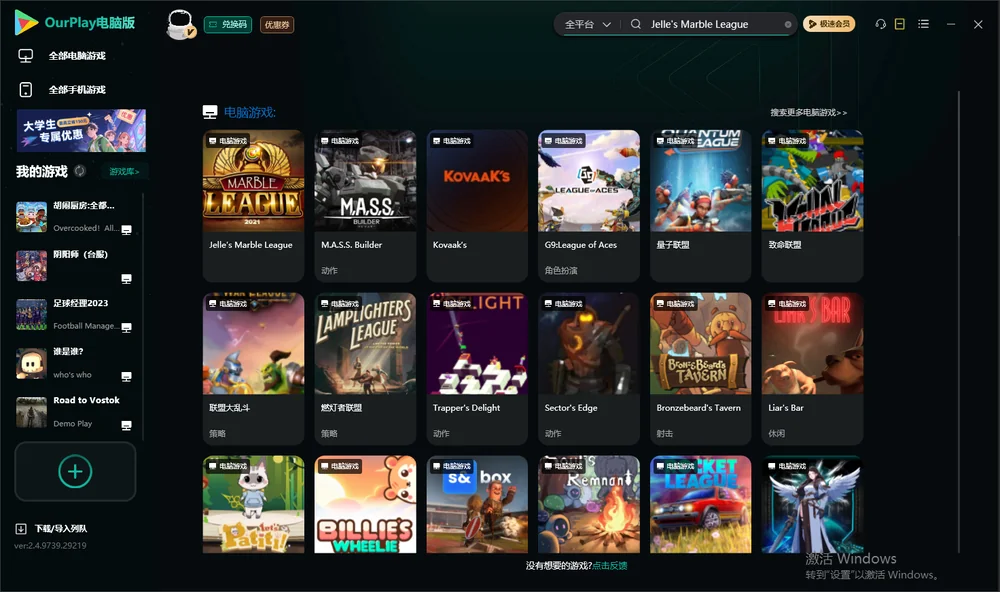Expand the 全平台 platform dropdown
The height and width of the screenshot is (592, 1000).
coord(587,24)
